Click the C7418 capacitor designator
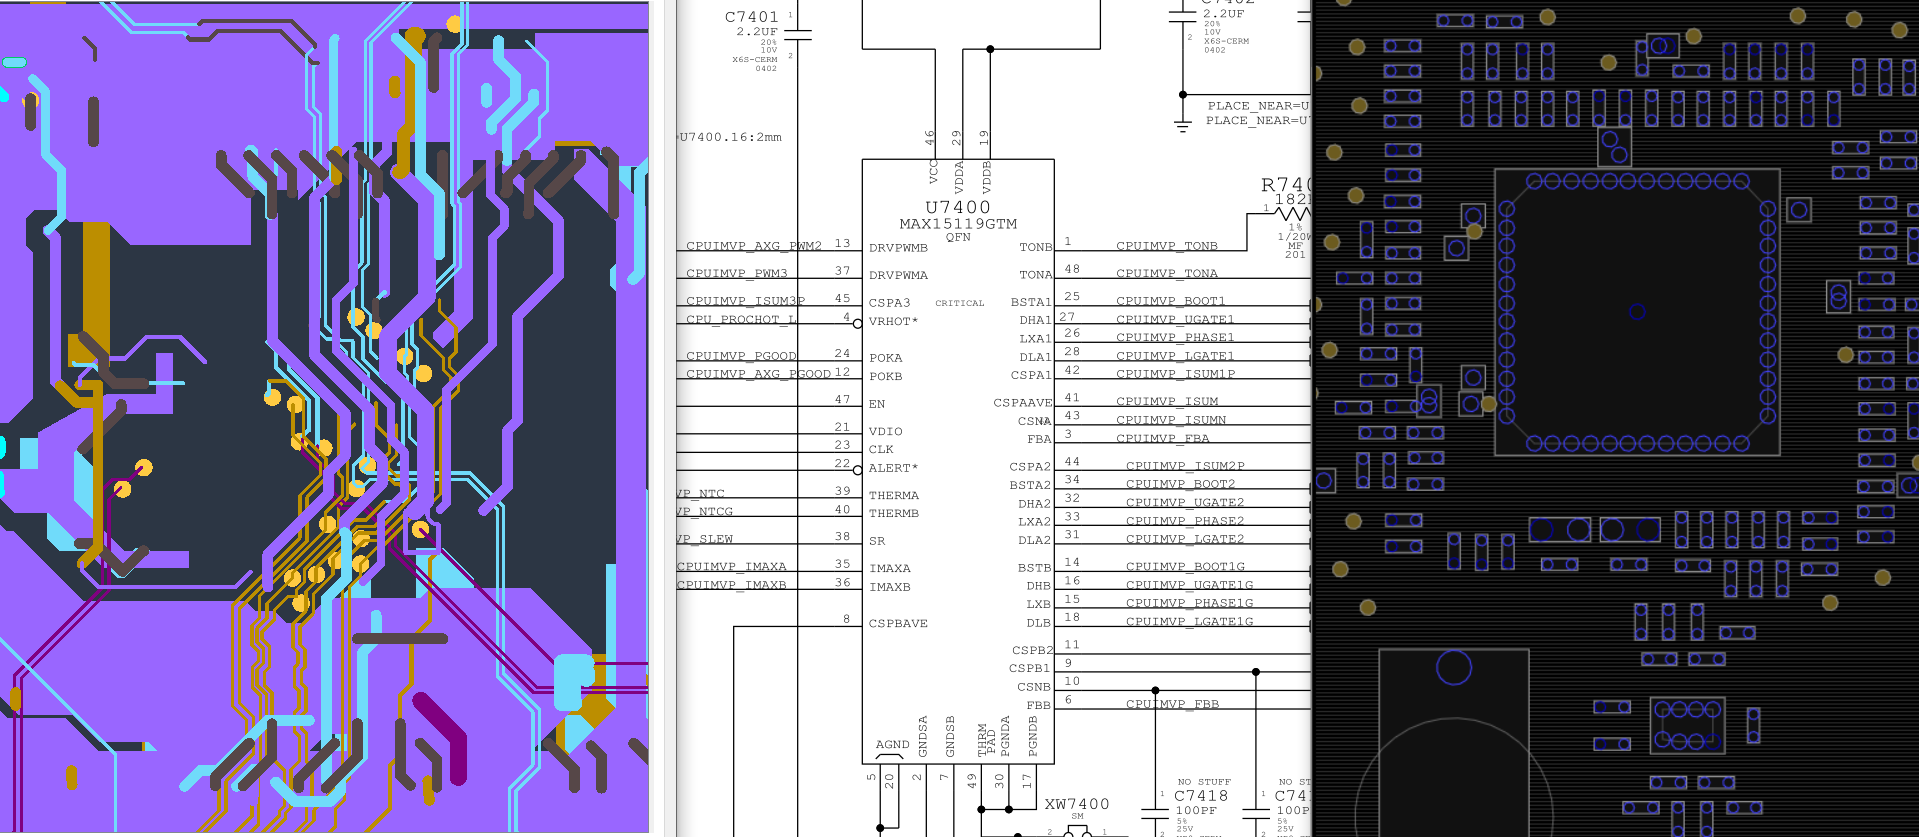1919x837 pixels. pos(1200,796)
